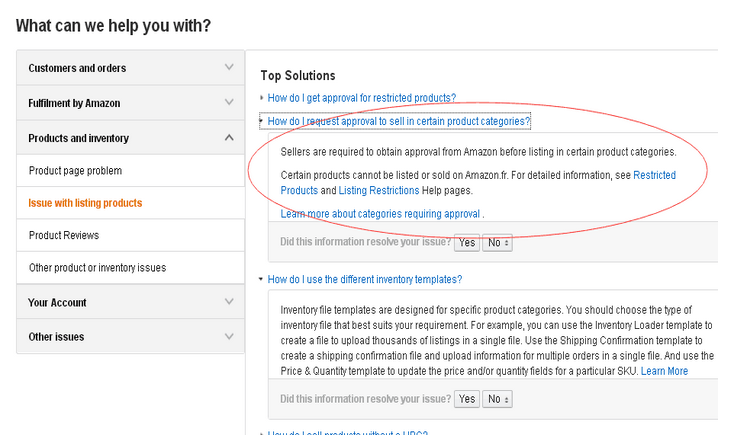Expand the Fulfilment by Amazon chevron
This screenshot has width=750, height=444.
click(229, 103)
